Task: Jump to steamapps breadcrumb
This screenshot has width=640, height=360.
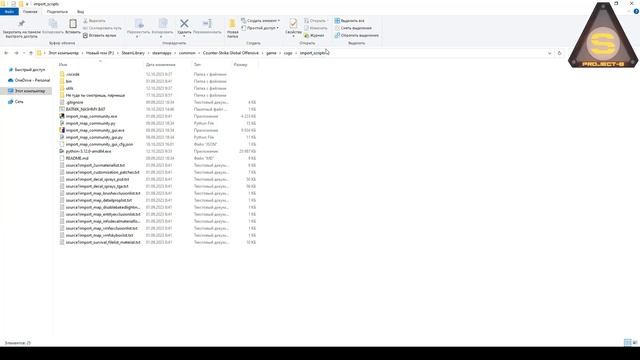Action: [x=162, y=53]
